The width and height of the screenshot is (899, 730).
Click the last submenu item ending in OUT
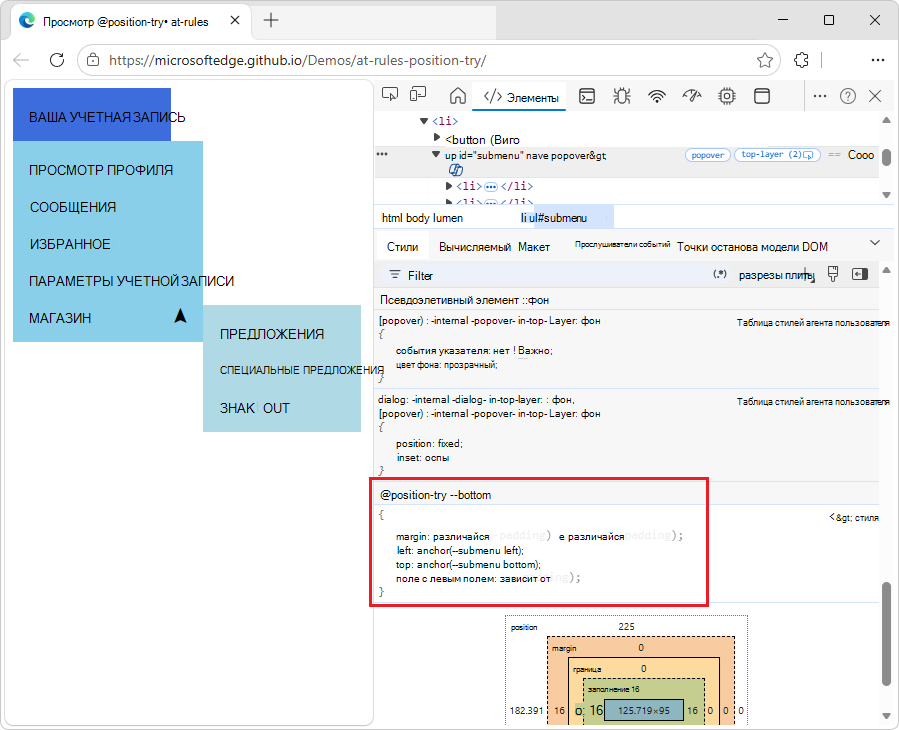[x=255, y=408]
